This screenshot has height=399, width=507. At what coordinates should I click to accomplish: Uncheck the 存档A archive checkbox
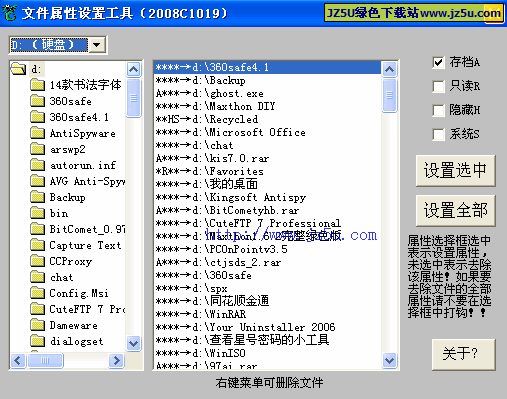click(438, 62)
